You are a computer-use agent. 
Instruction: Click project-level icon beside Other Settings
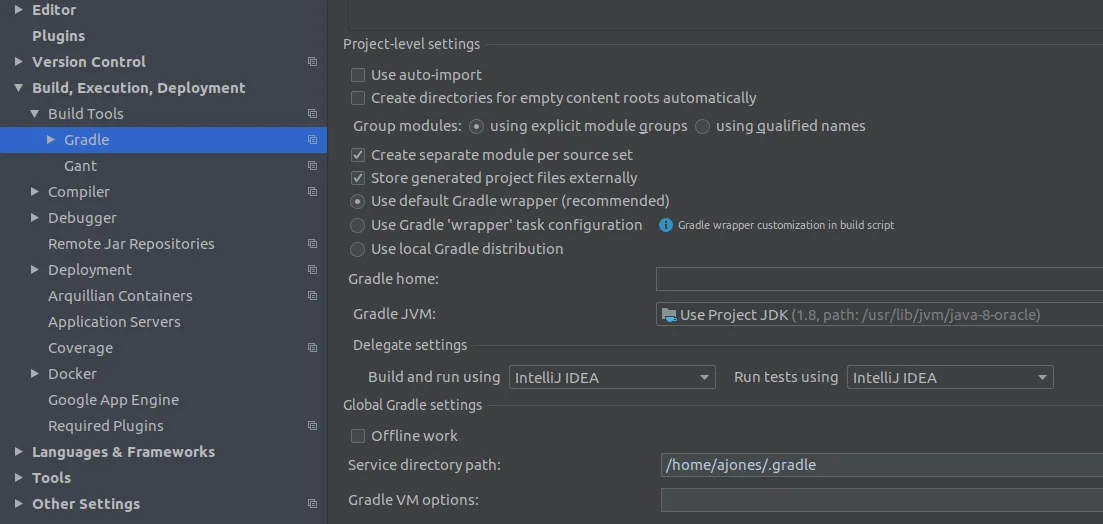pyautogui.click(x=312, y=504)
